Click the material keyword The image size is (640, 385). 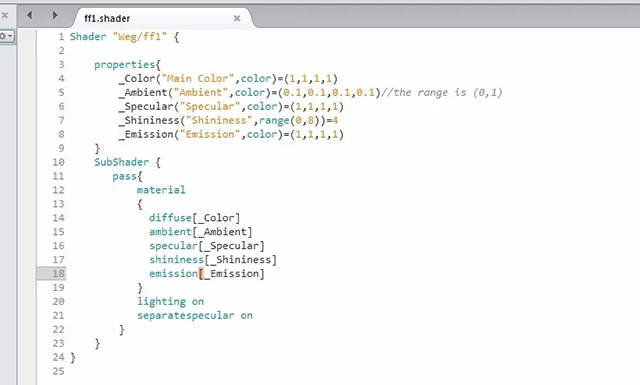161,190
